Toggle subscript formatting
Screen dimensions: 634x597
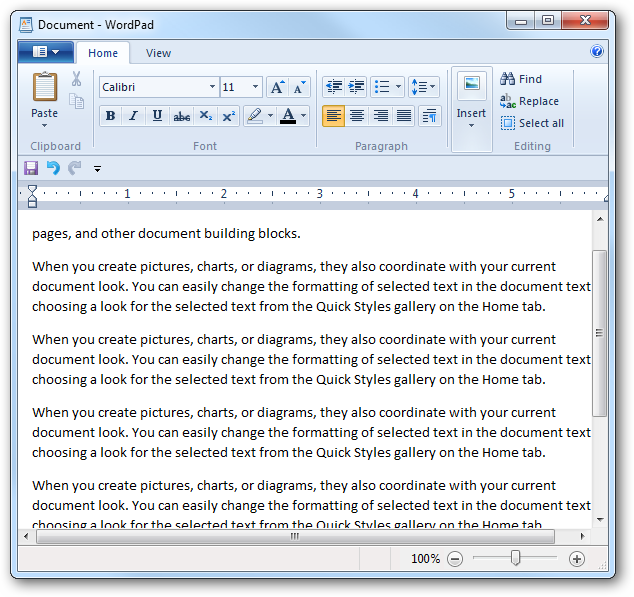pyautogui.click(x=205, y=116)
